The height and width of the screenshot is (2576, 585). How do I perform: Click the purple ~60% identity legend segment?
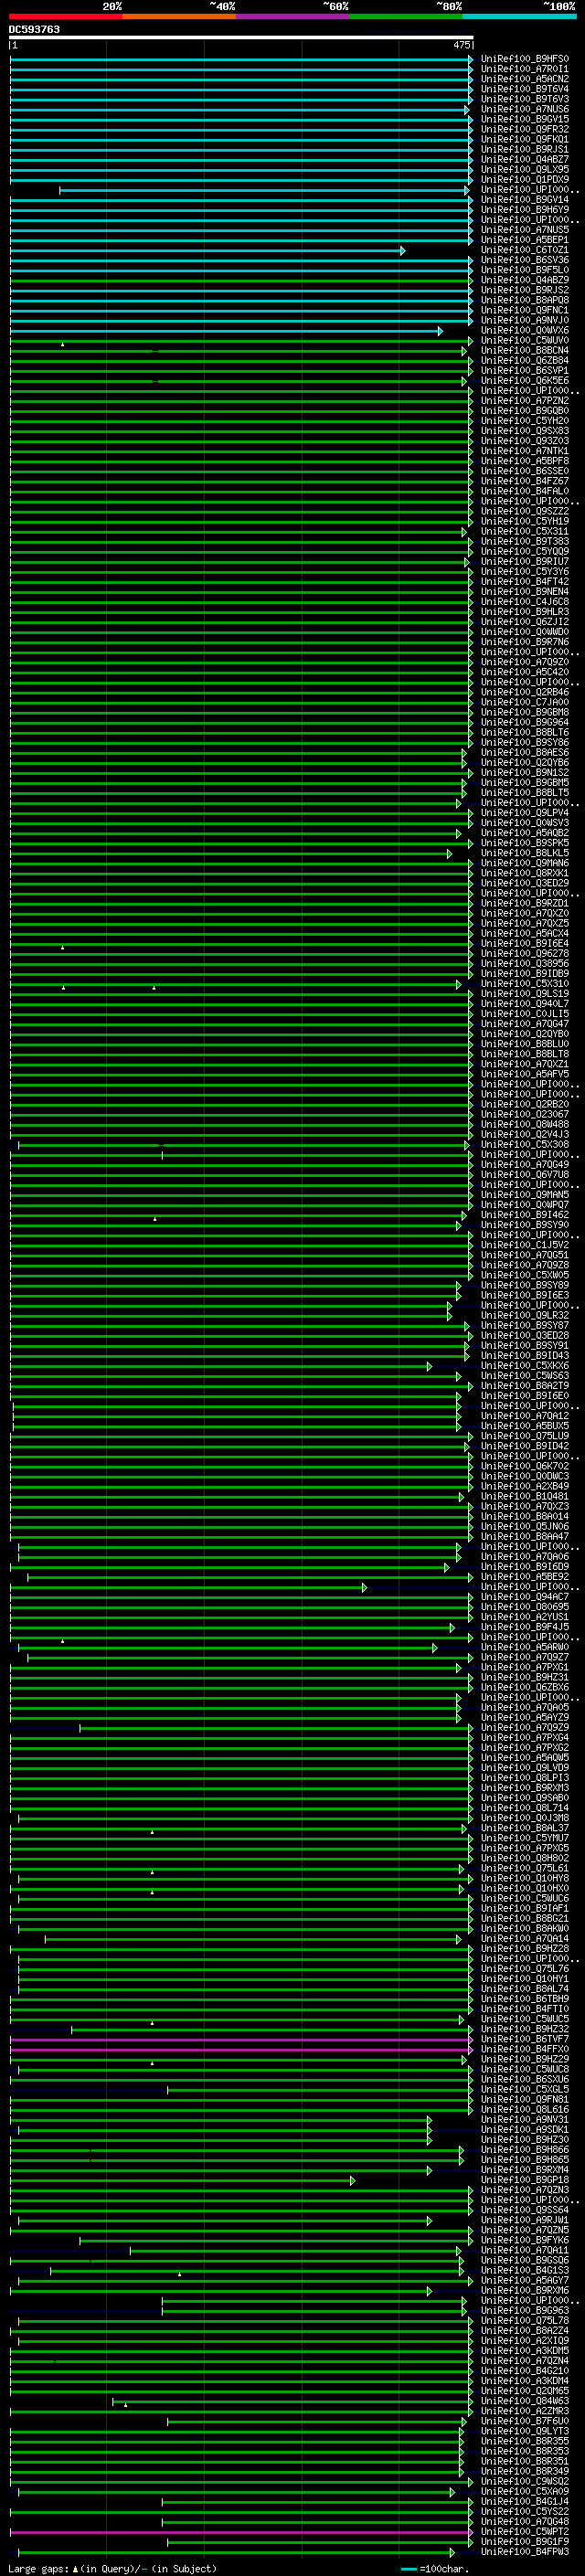click(293, 16)
